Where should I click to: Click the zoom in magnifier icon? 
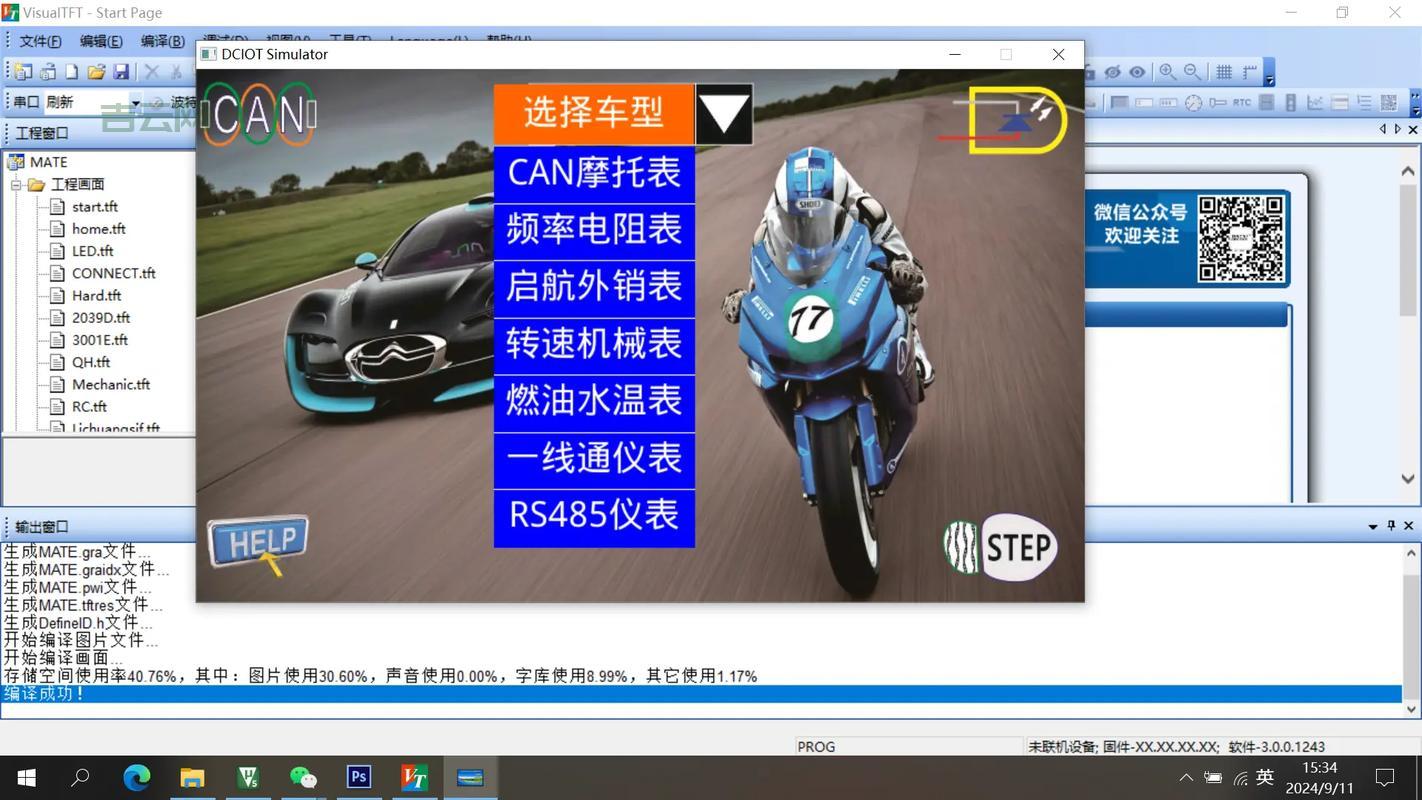pyautogui.click(x=1167, y=72)
